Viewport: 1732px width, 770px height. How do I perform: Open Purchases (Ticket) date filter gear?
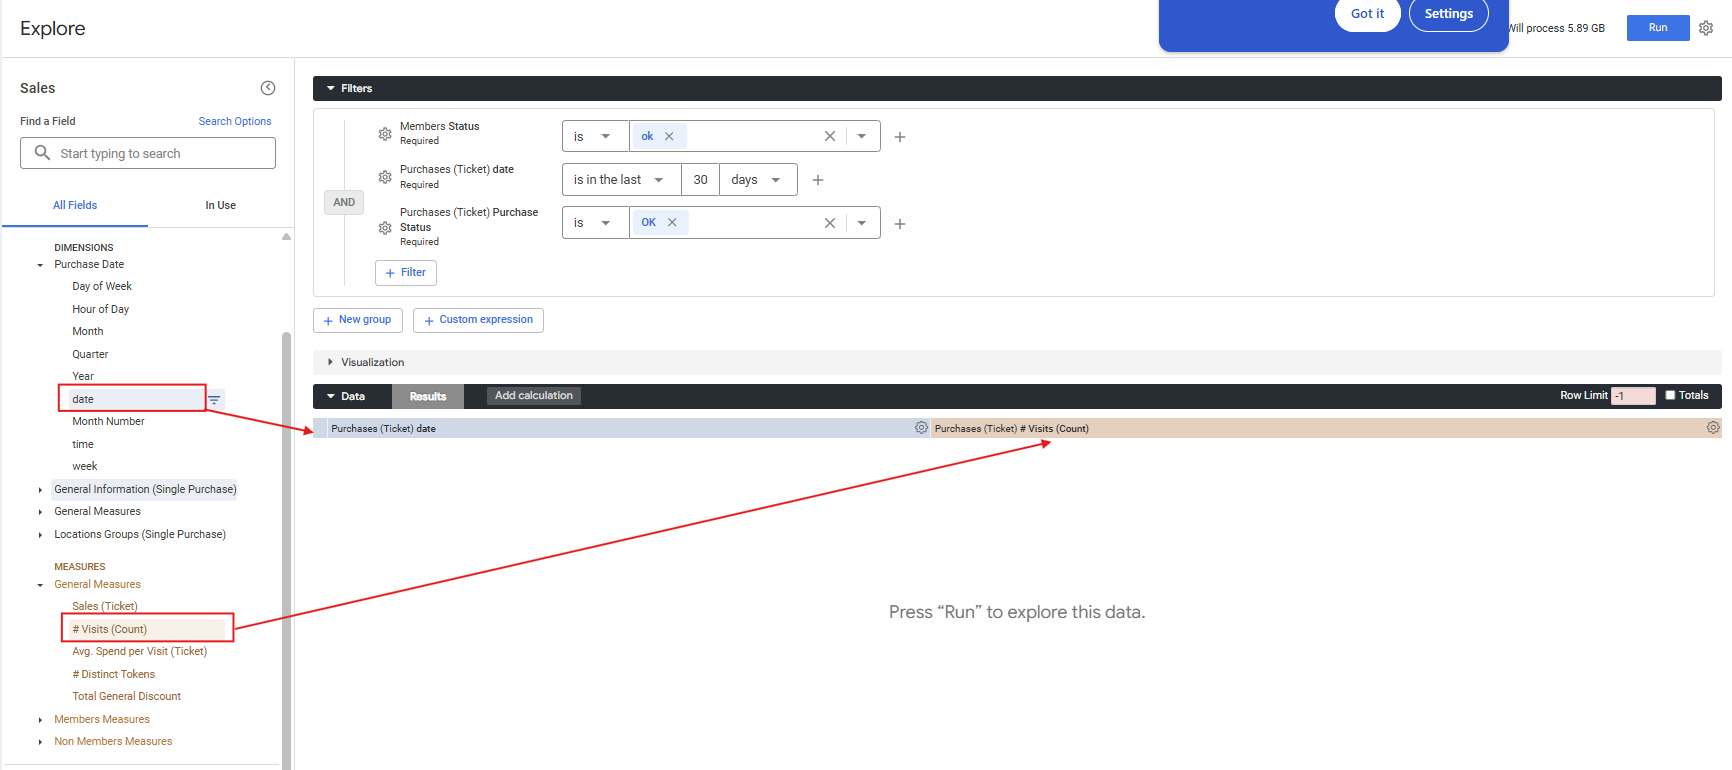pos(385,177)
